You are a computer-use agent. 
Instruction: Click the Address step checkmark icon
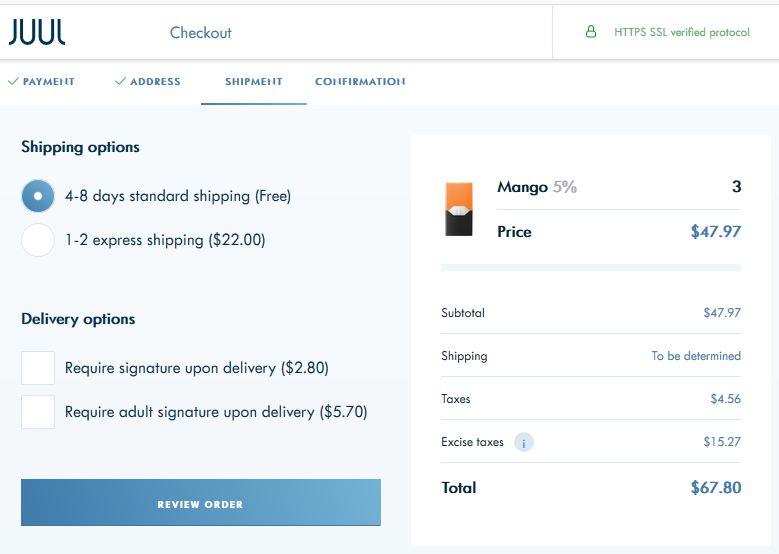coord(120,81)
